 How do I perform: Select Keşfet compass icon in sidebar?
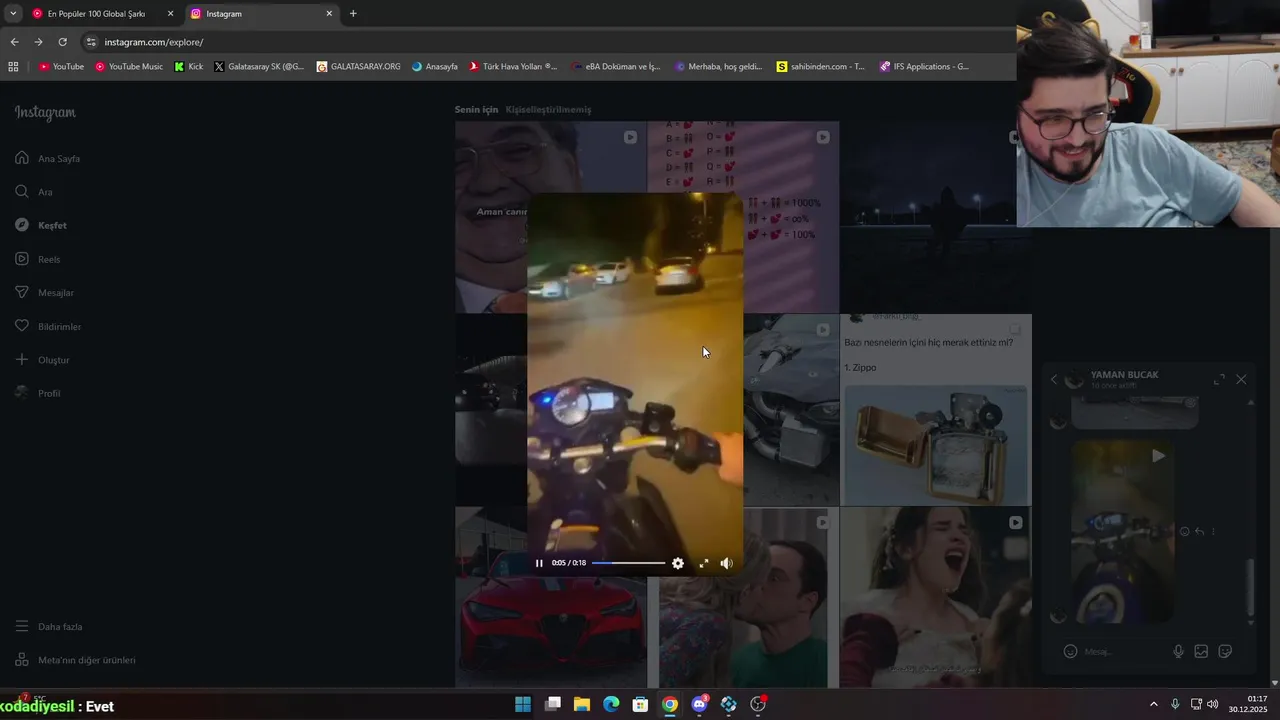tap(21, 225)
